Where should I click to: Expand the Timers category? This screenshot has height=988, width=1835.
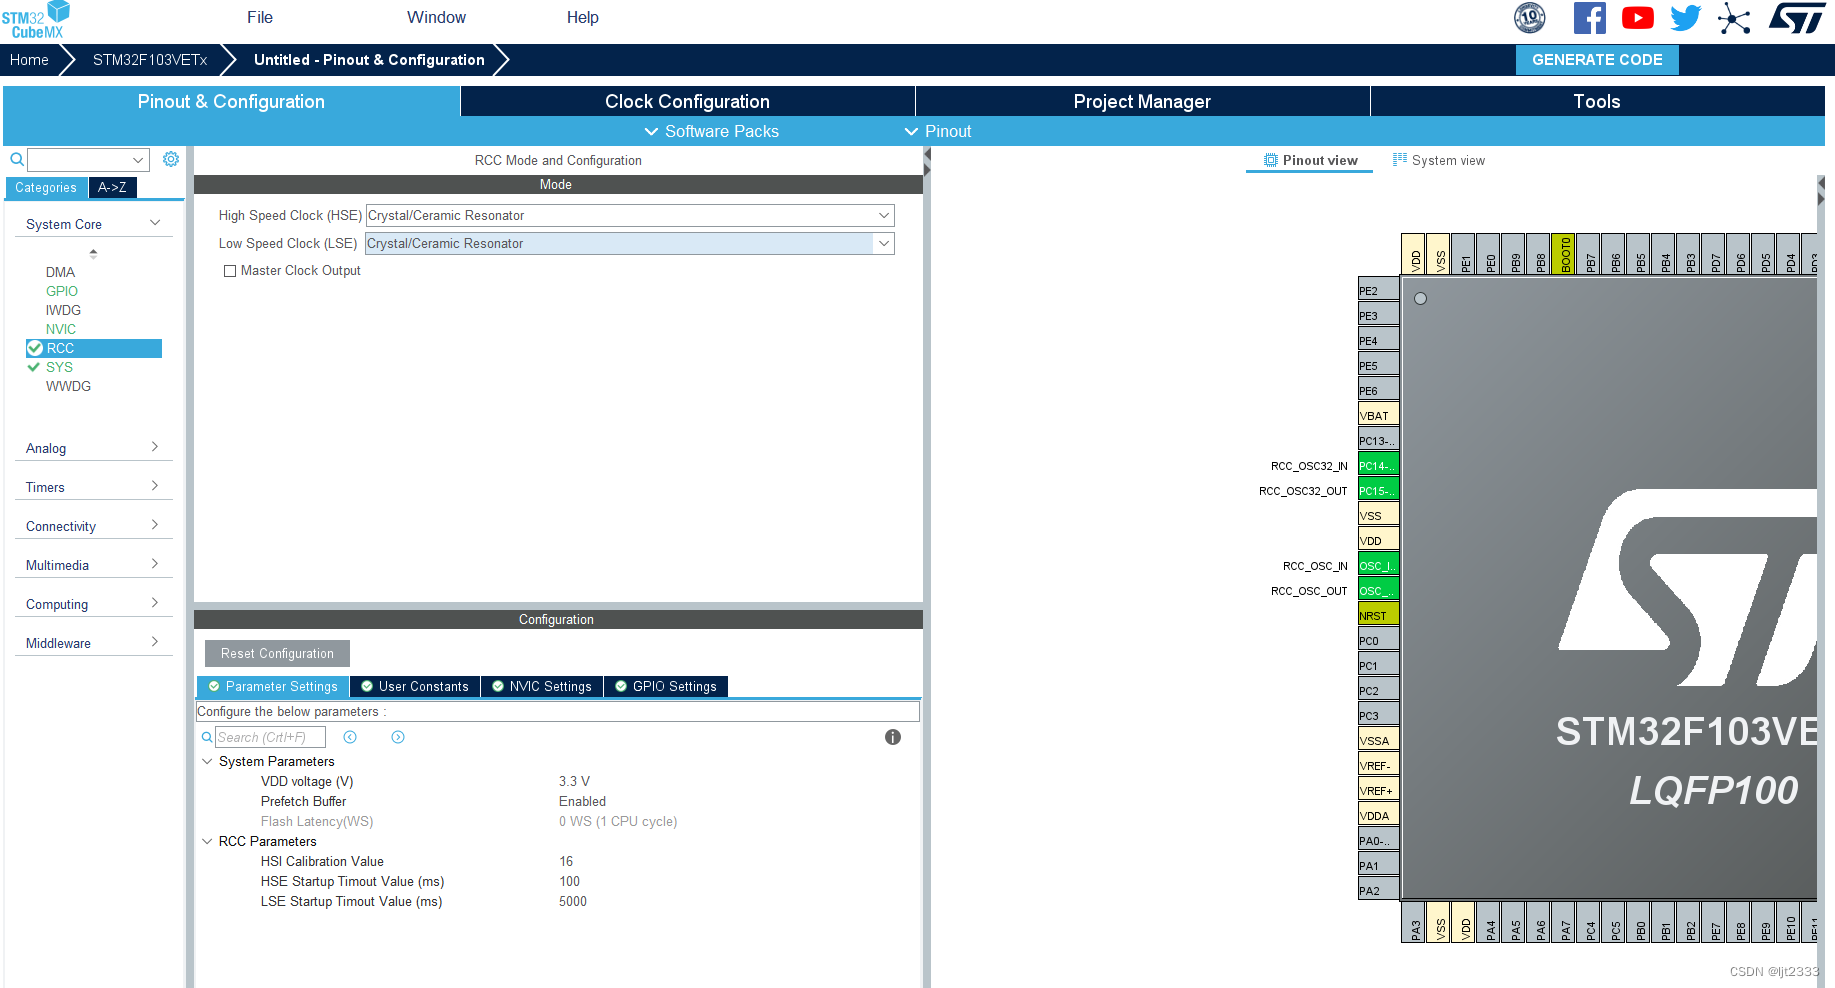[x=155, y=486]
